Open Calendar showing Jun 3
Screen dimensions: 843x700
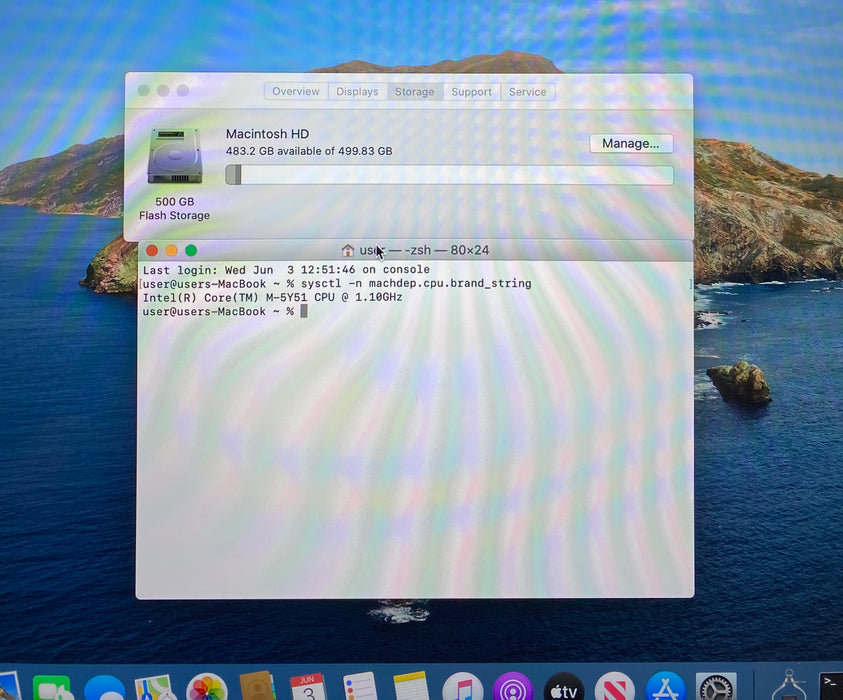pos(308,687)
